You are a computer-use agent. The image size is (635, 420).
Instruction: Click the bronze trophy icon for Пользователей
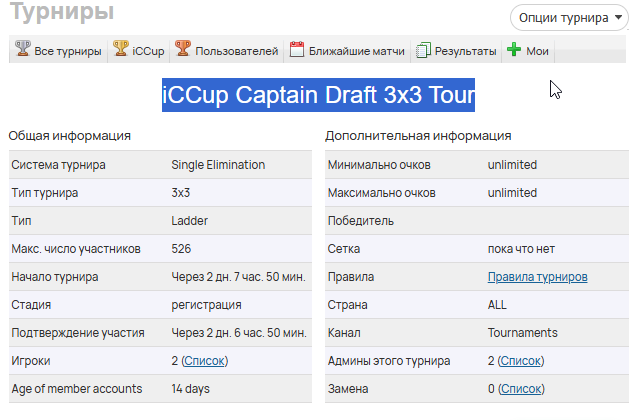183,48
